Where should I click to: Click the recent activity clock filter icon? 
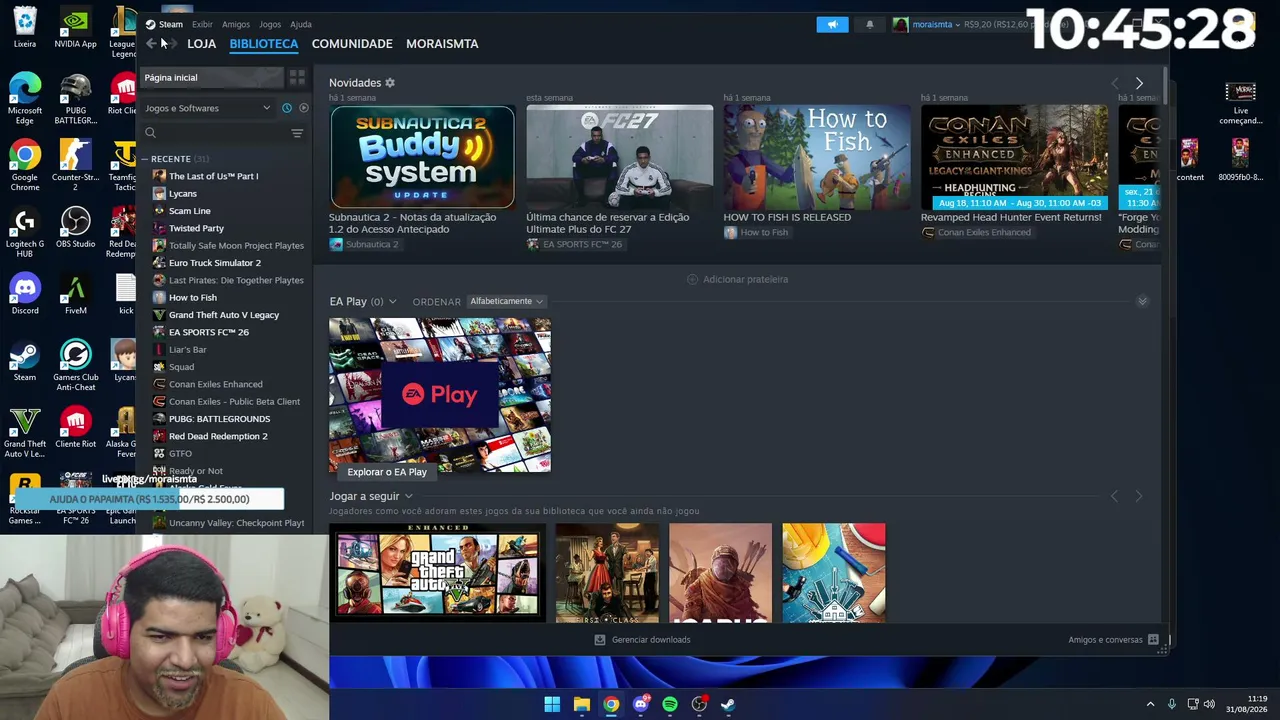point(287,108)
